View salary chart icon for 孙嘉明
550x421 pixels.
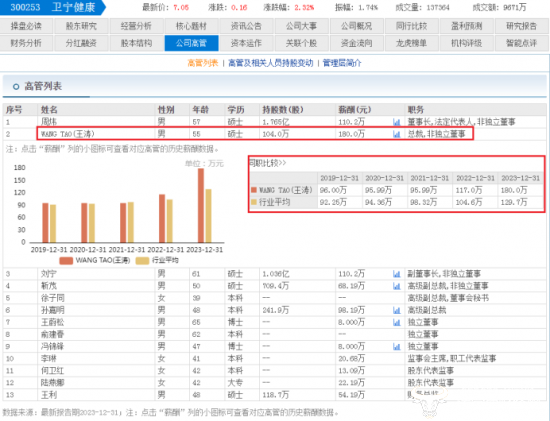396,310
